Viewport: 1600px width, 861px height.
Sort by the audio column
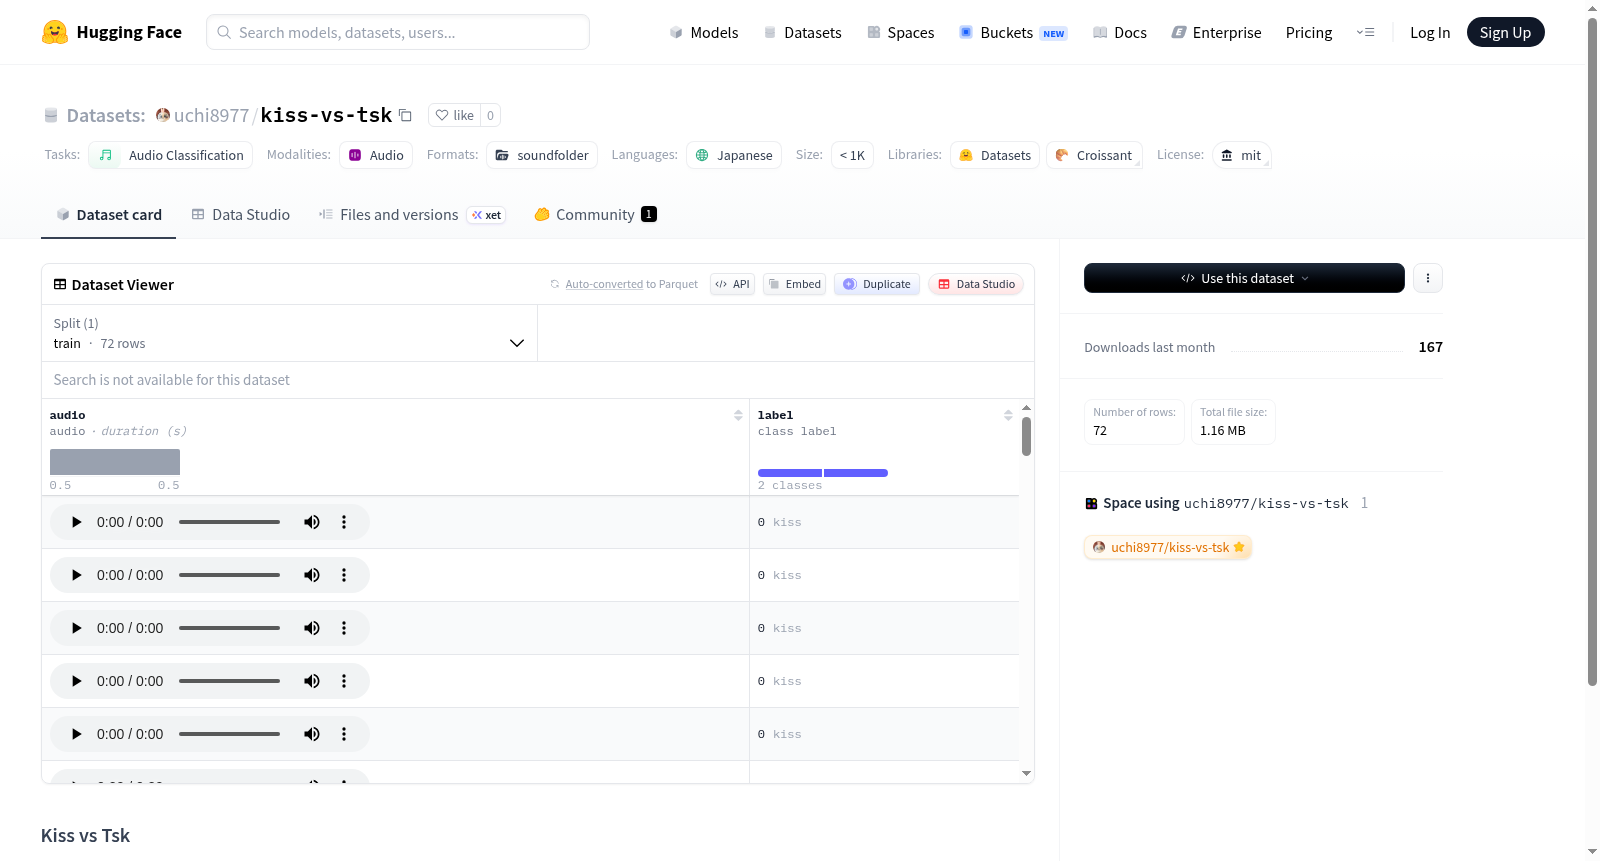pos(738,415)
